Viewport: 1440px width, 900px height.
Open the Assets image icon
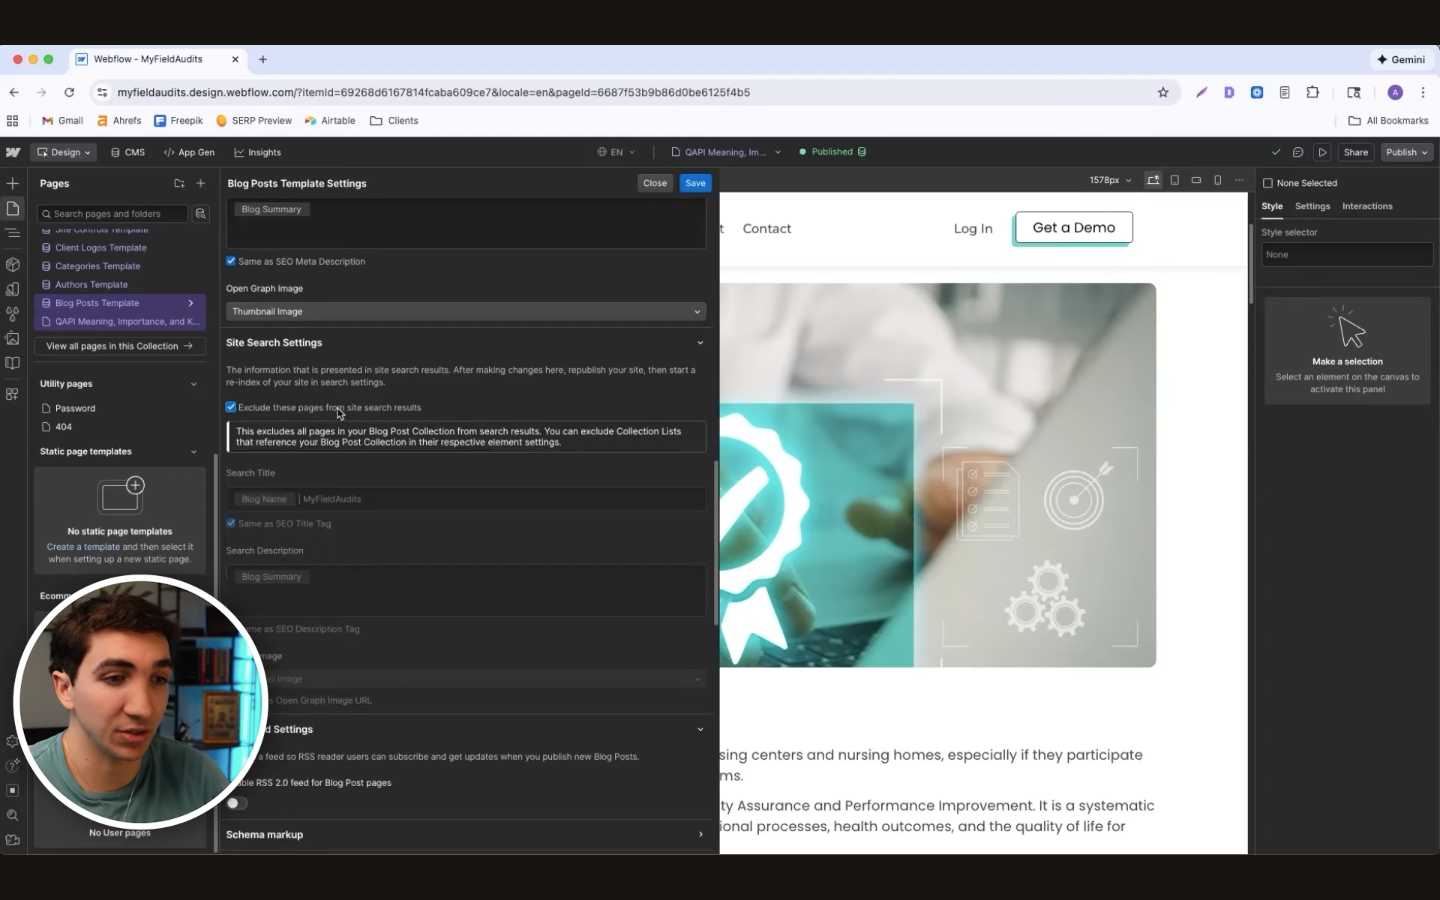(x=13, y=339)
